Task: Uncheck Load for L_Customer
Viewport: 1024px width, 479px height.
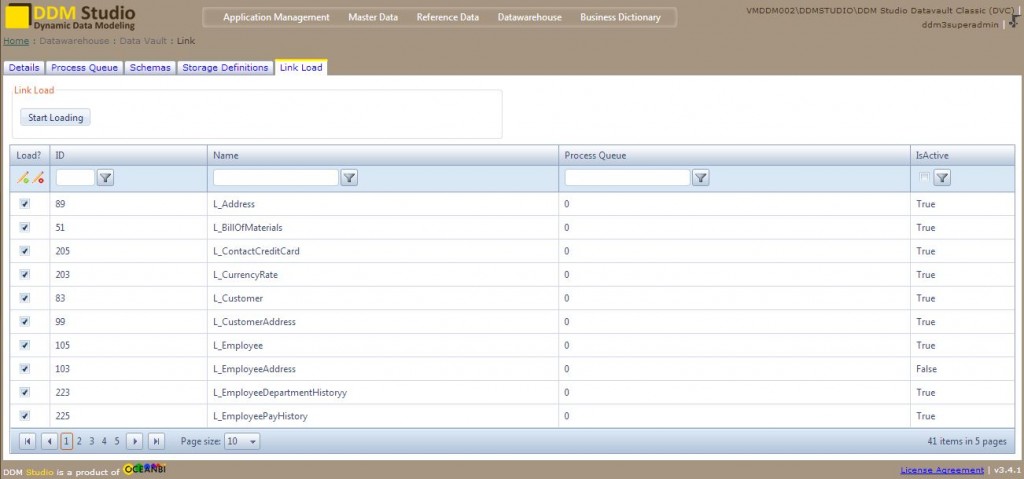Action: (25, 298)
